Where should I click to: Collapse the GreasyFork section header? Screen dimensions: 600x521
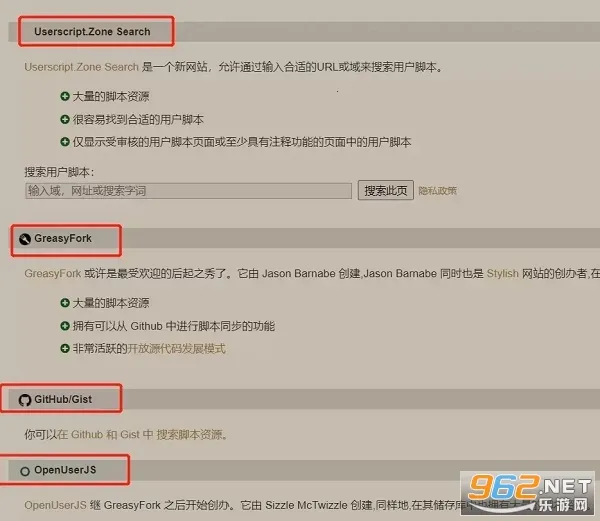pos(62,239)
